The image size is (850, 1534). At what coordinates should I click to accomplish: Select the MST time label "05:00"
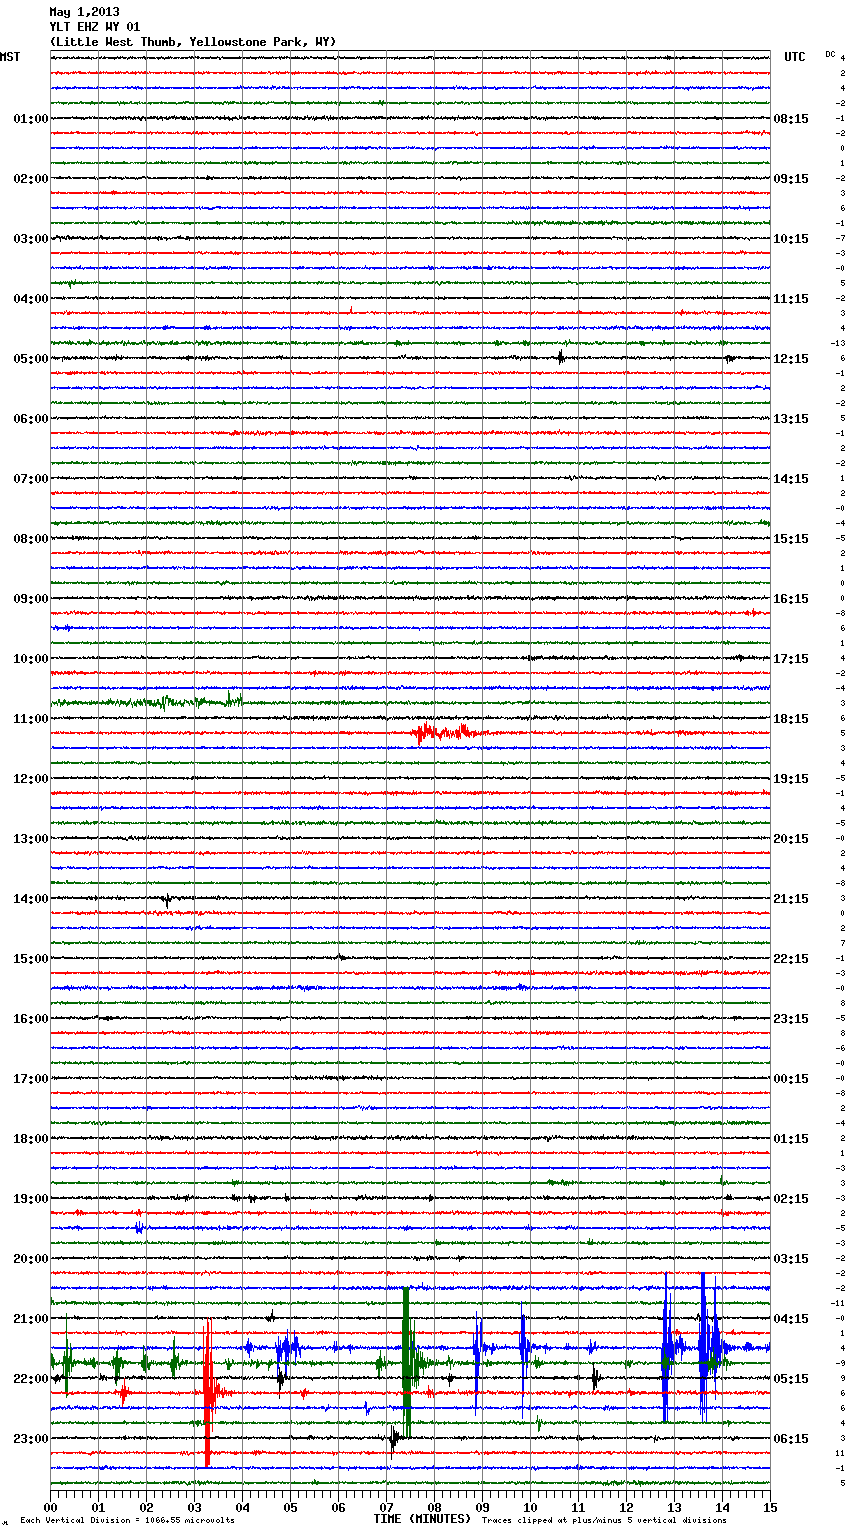click(x=30, y=359)
